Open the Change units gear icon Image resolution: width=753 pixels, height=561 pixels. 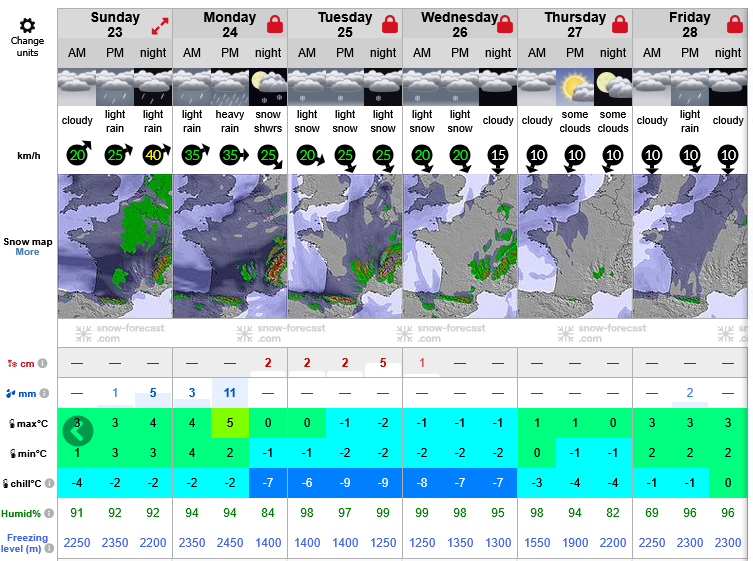[27, 25]
